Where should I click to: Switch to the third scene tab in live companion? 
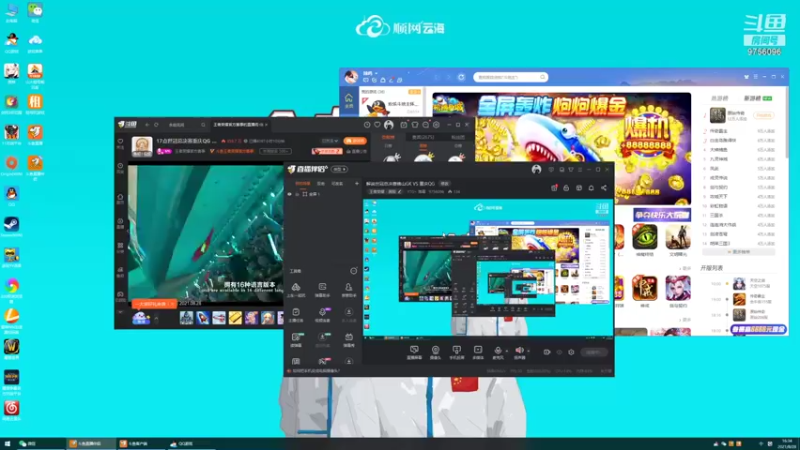[337, 184]
